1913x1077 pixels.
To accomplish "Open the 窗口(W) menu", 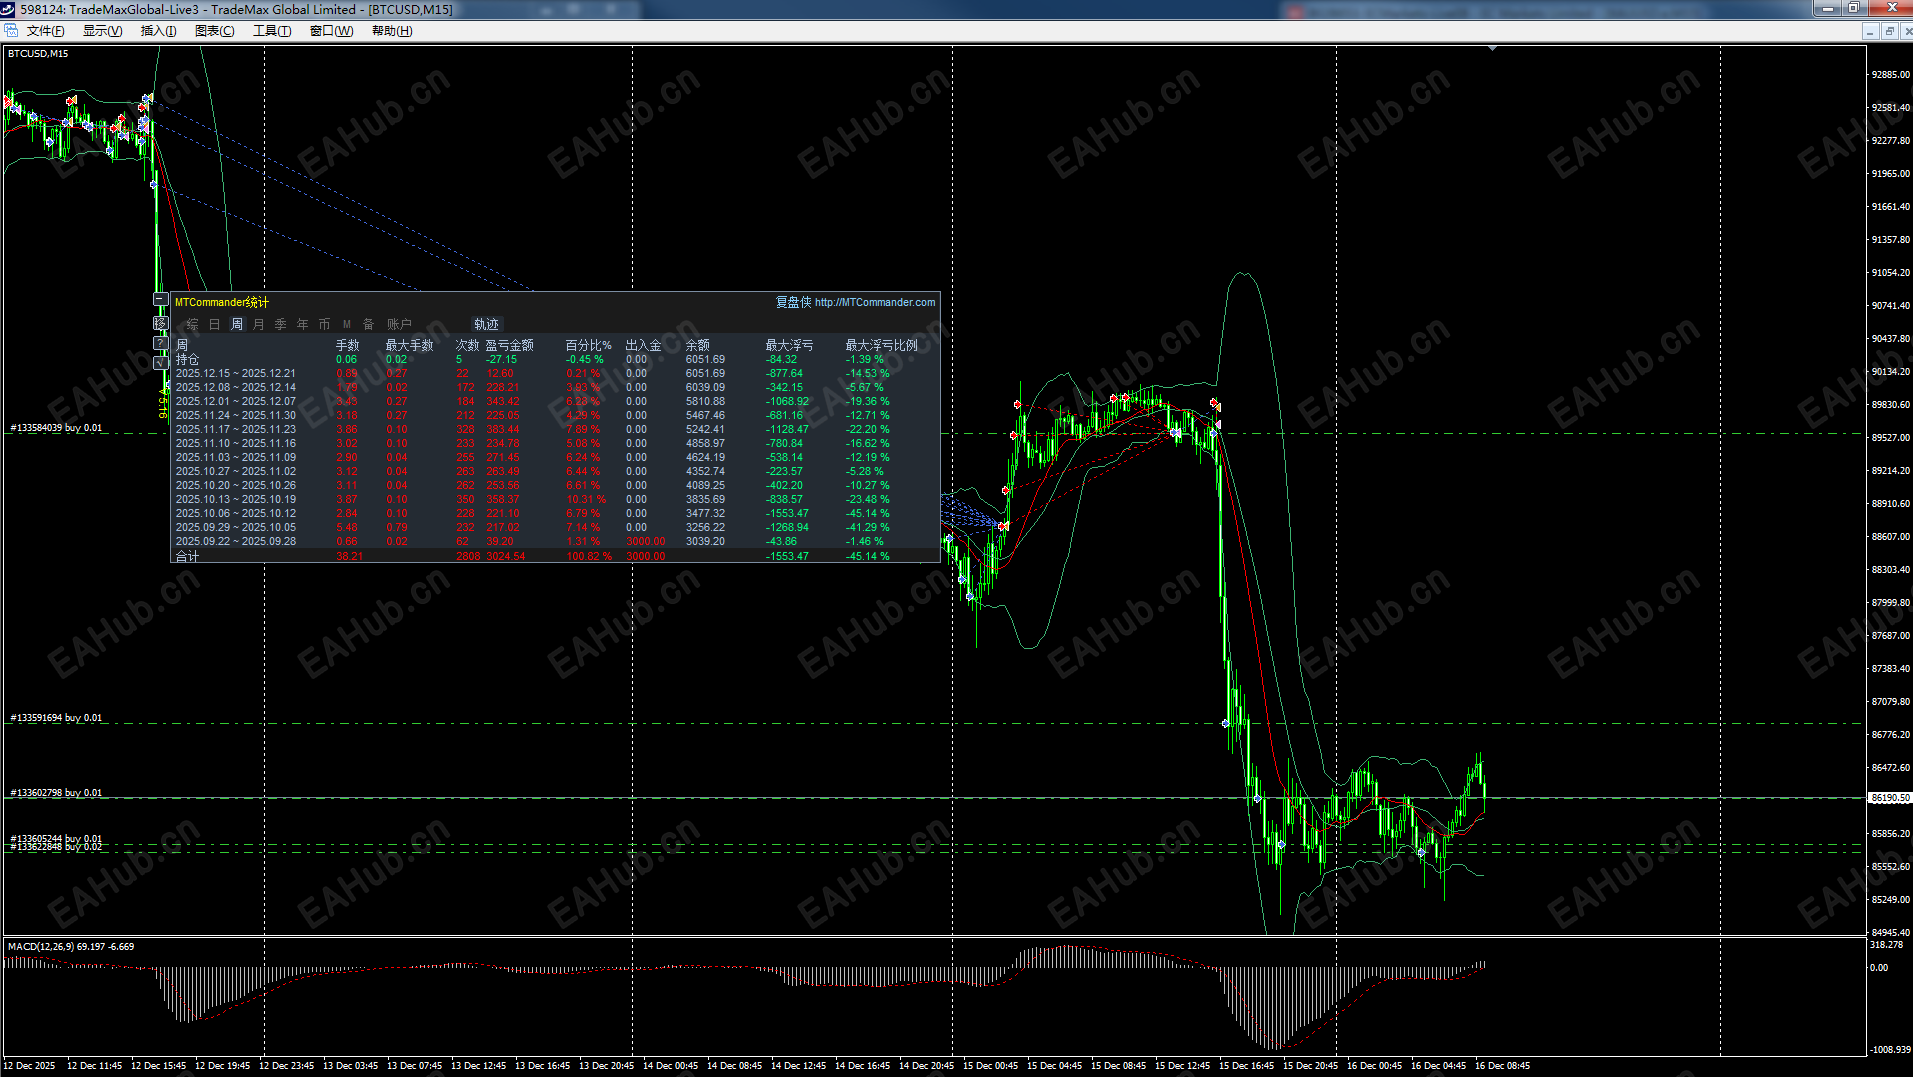I will tap(331, 31).
